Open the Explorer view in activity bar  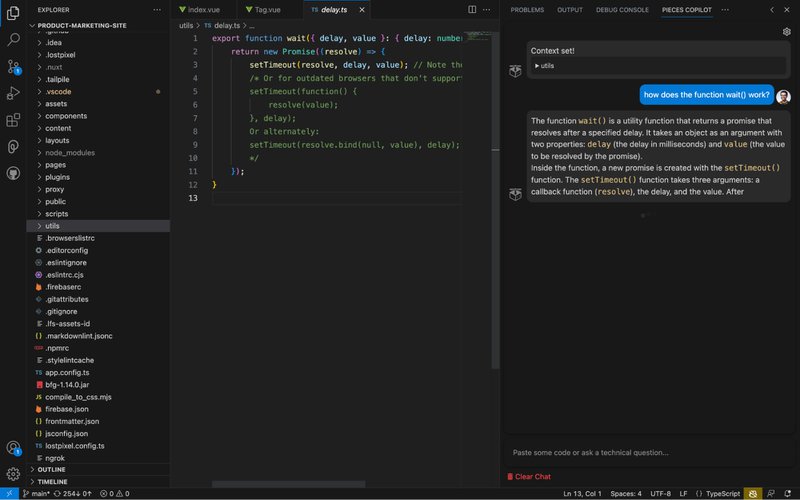click(13, 13)
